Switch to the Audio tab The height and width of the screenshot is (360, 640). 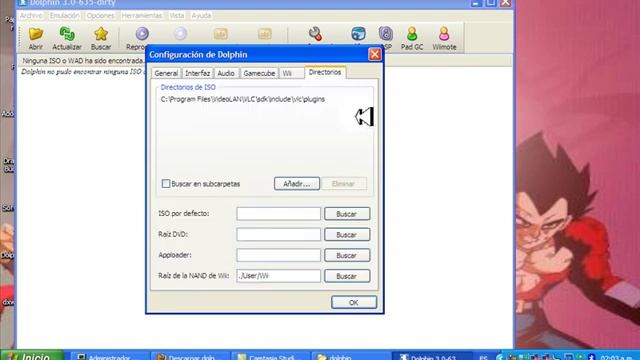click(226, 73)
